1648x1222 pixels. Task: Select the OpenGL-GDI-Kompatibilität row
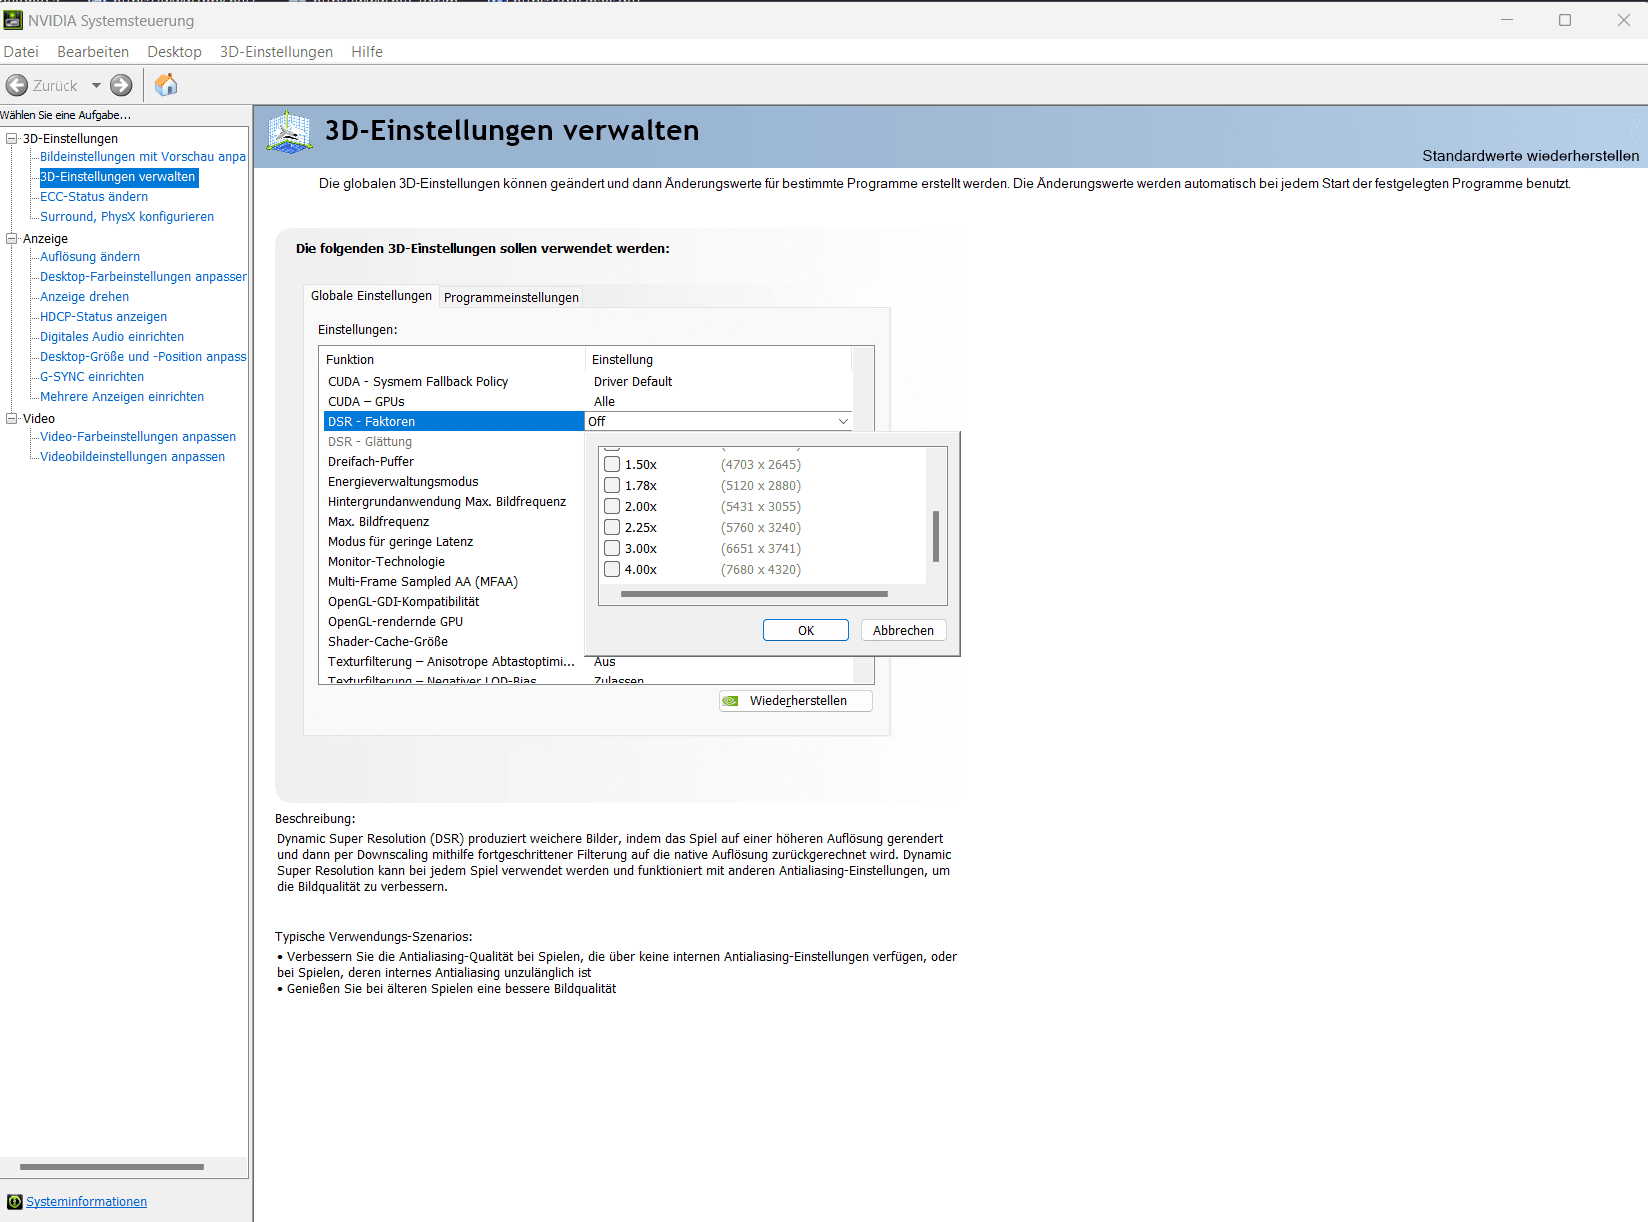(454, 601)
